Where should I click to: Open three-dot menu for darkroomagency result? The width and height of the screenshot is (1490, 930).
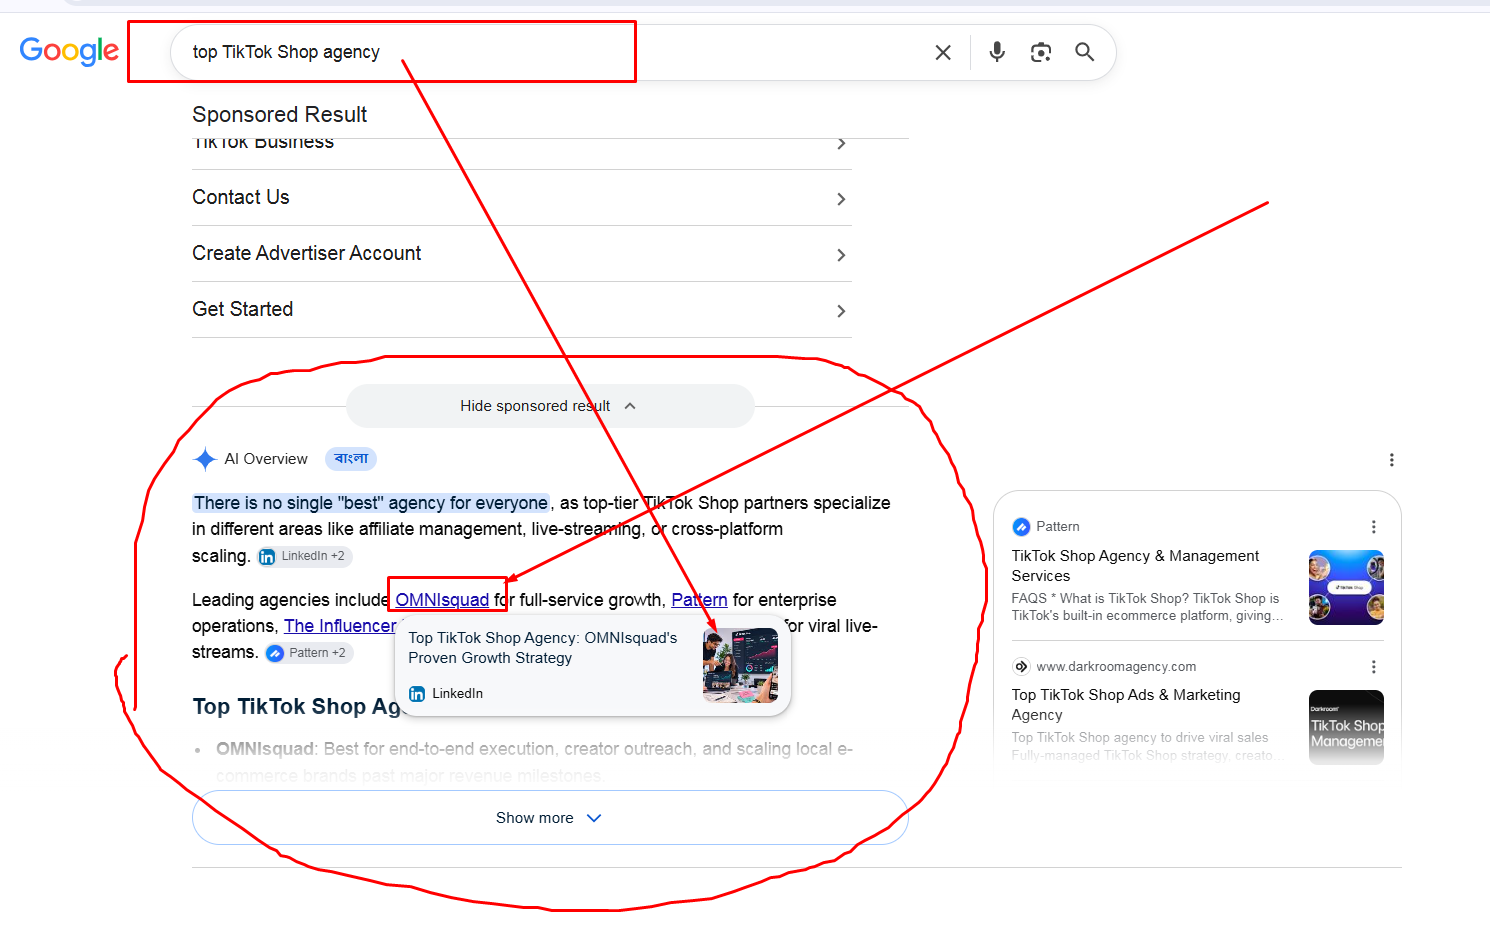point(1373,667)
